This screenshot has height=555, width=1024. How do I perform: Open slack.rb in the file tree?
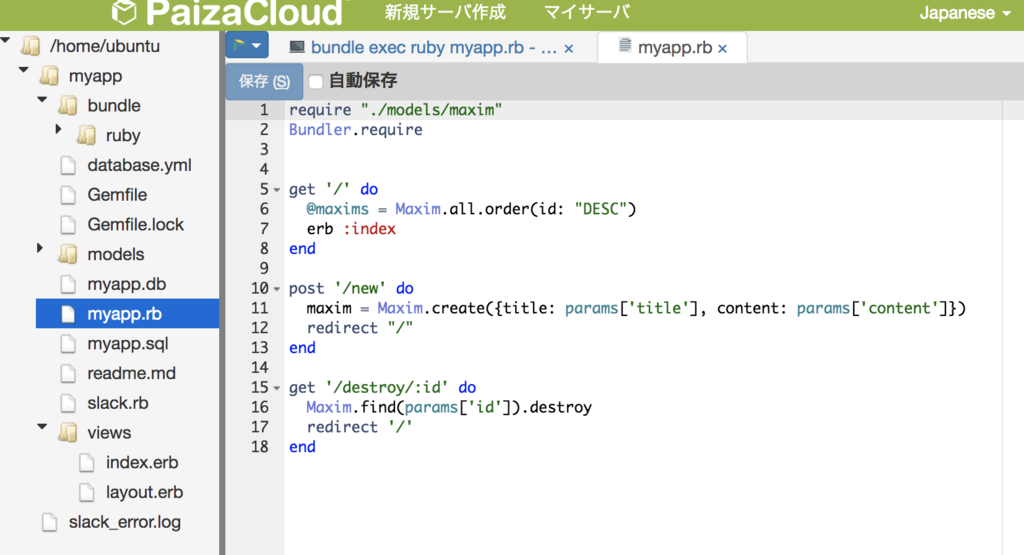pos(118,403)
